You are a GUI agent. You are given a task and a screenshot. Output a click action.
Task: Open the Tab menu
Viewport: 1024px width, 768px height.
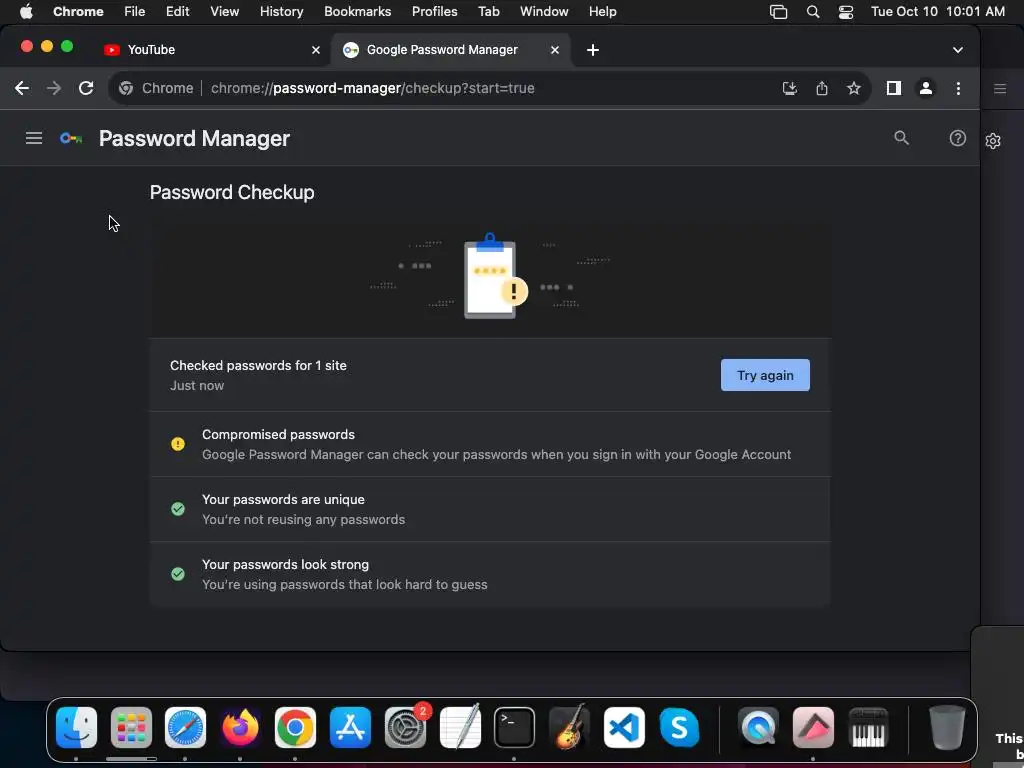tap(488, 11)
